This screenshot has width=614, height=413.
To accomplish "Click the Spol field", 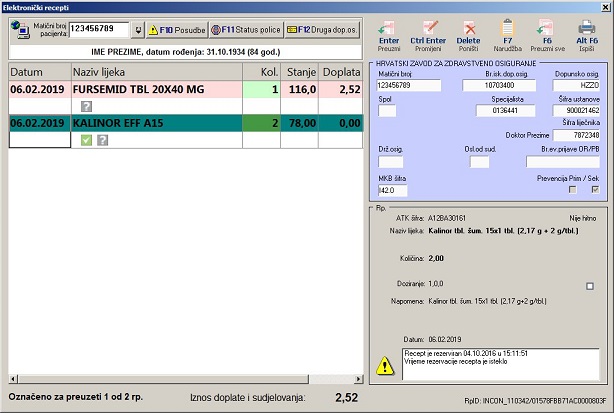I will (387, 110).
